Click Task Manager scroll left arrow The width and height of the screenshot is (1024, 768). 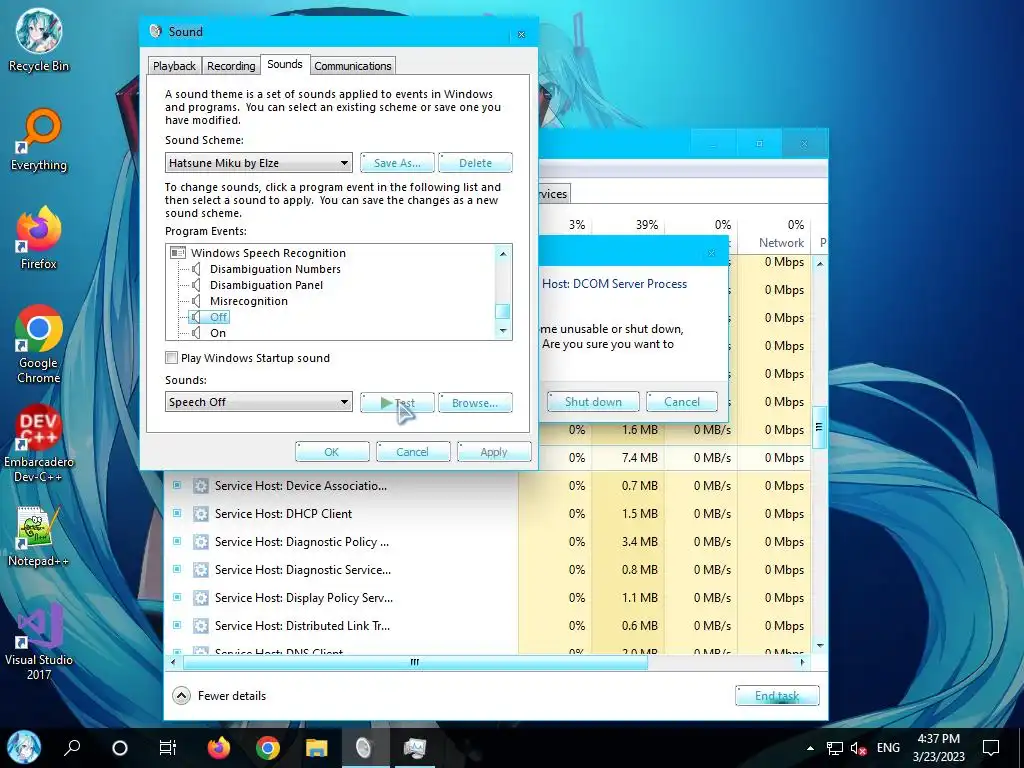coord(173,662)
